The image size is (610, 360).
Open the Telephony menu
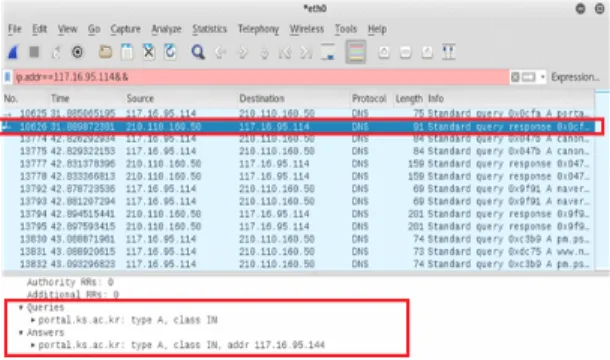point(258,29)
